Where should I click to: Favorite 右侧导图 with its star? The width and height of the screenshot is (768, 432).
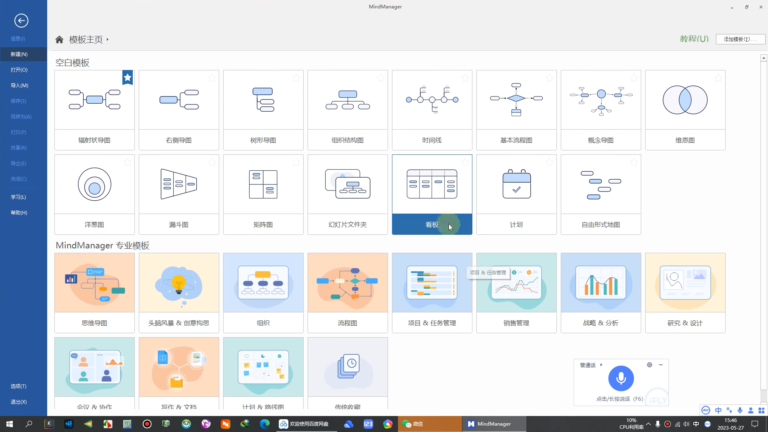[212, 77]
